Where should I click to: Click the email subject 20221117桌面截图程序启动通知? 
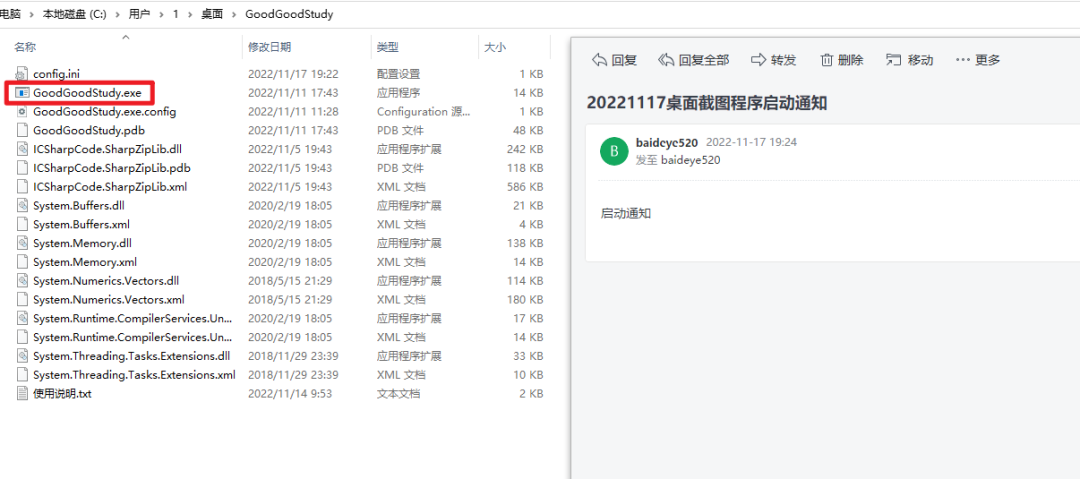pos(707,103)
